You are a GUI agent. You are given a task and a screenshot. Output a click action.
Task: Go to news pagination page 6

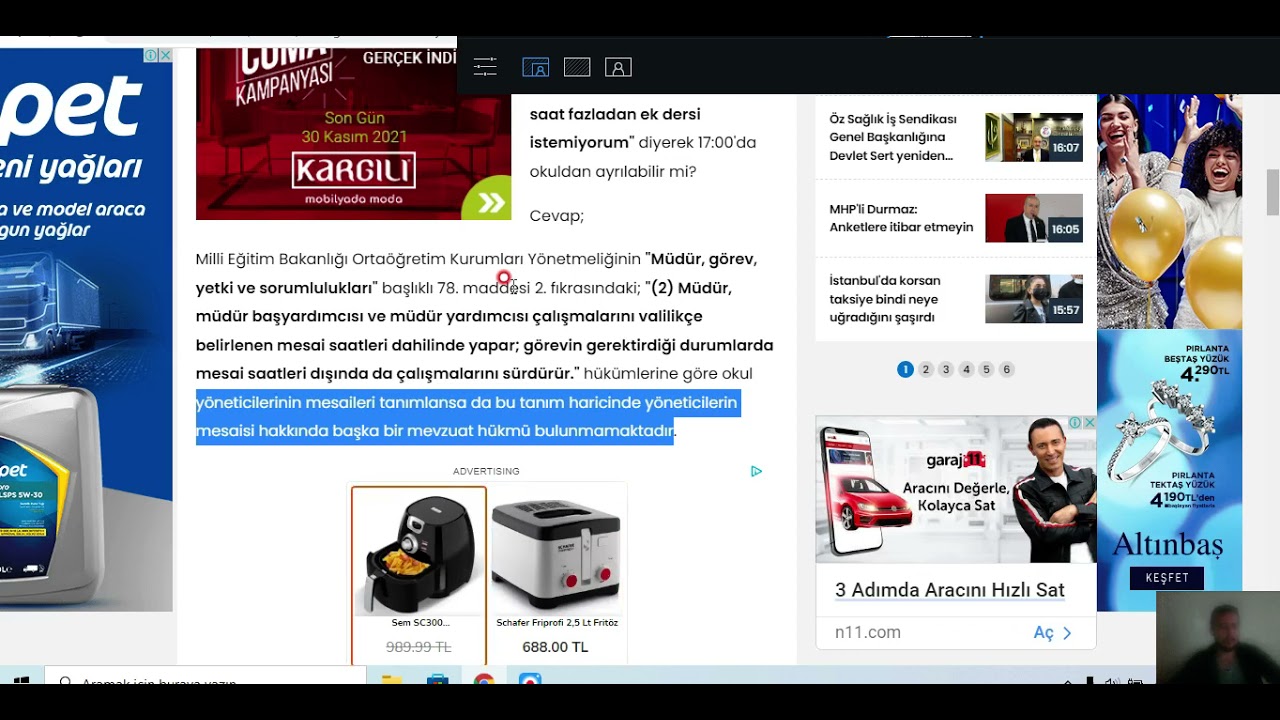1007,369
